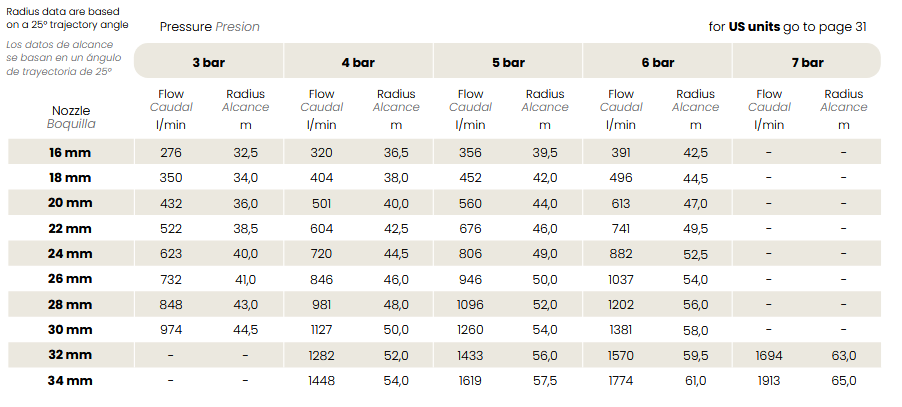Click the 20 mm nozzle row label
902x407 pixels.
pyautogui.click(x=70, y=203)
